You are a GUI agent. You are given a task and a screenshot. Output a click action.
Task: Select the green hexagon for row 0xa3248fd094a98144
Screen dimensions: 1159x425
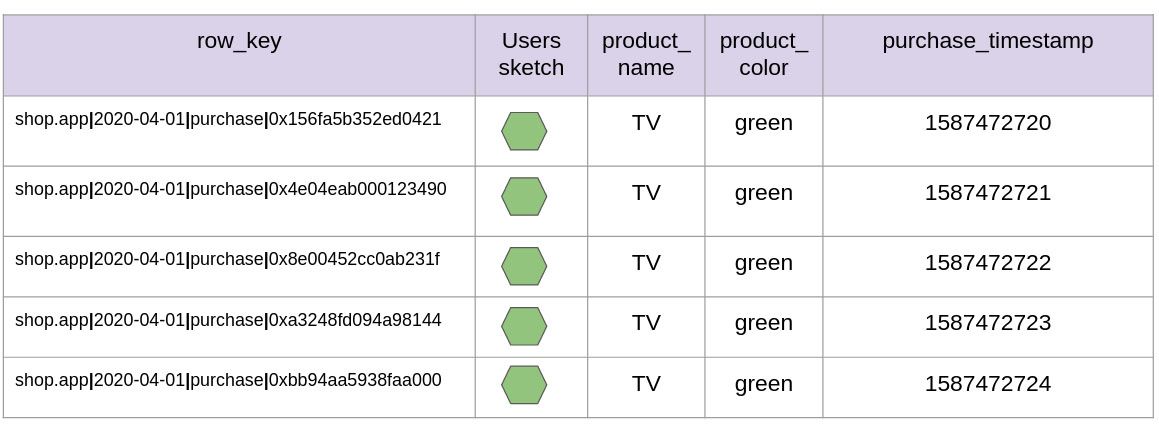[x=524, y=326]
